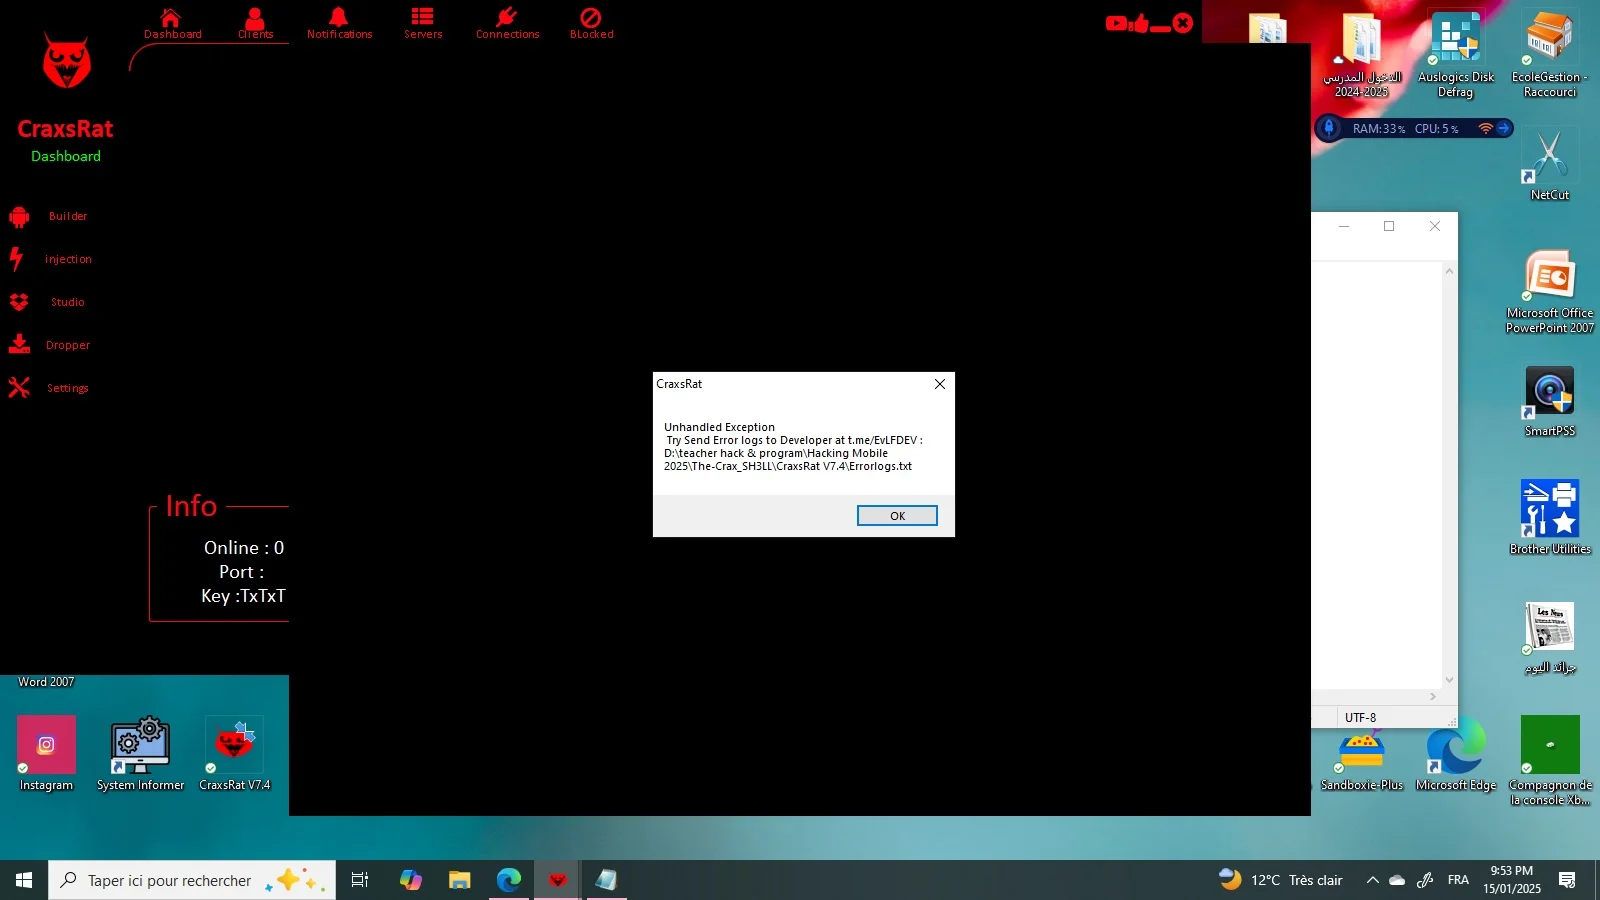The width and height of the screenshot is (1600, 900).
Task: Open Microsoft Edge from the taskbar
Action: coord(509,880)
